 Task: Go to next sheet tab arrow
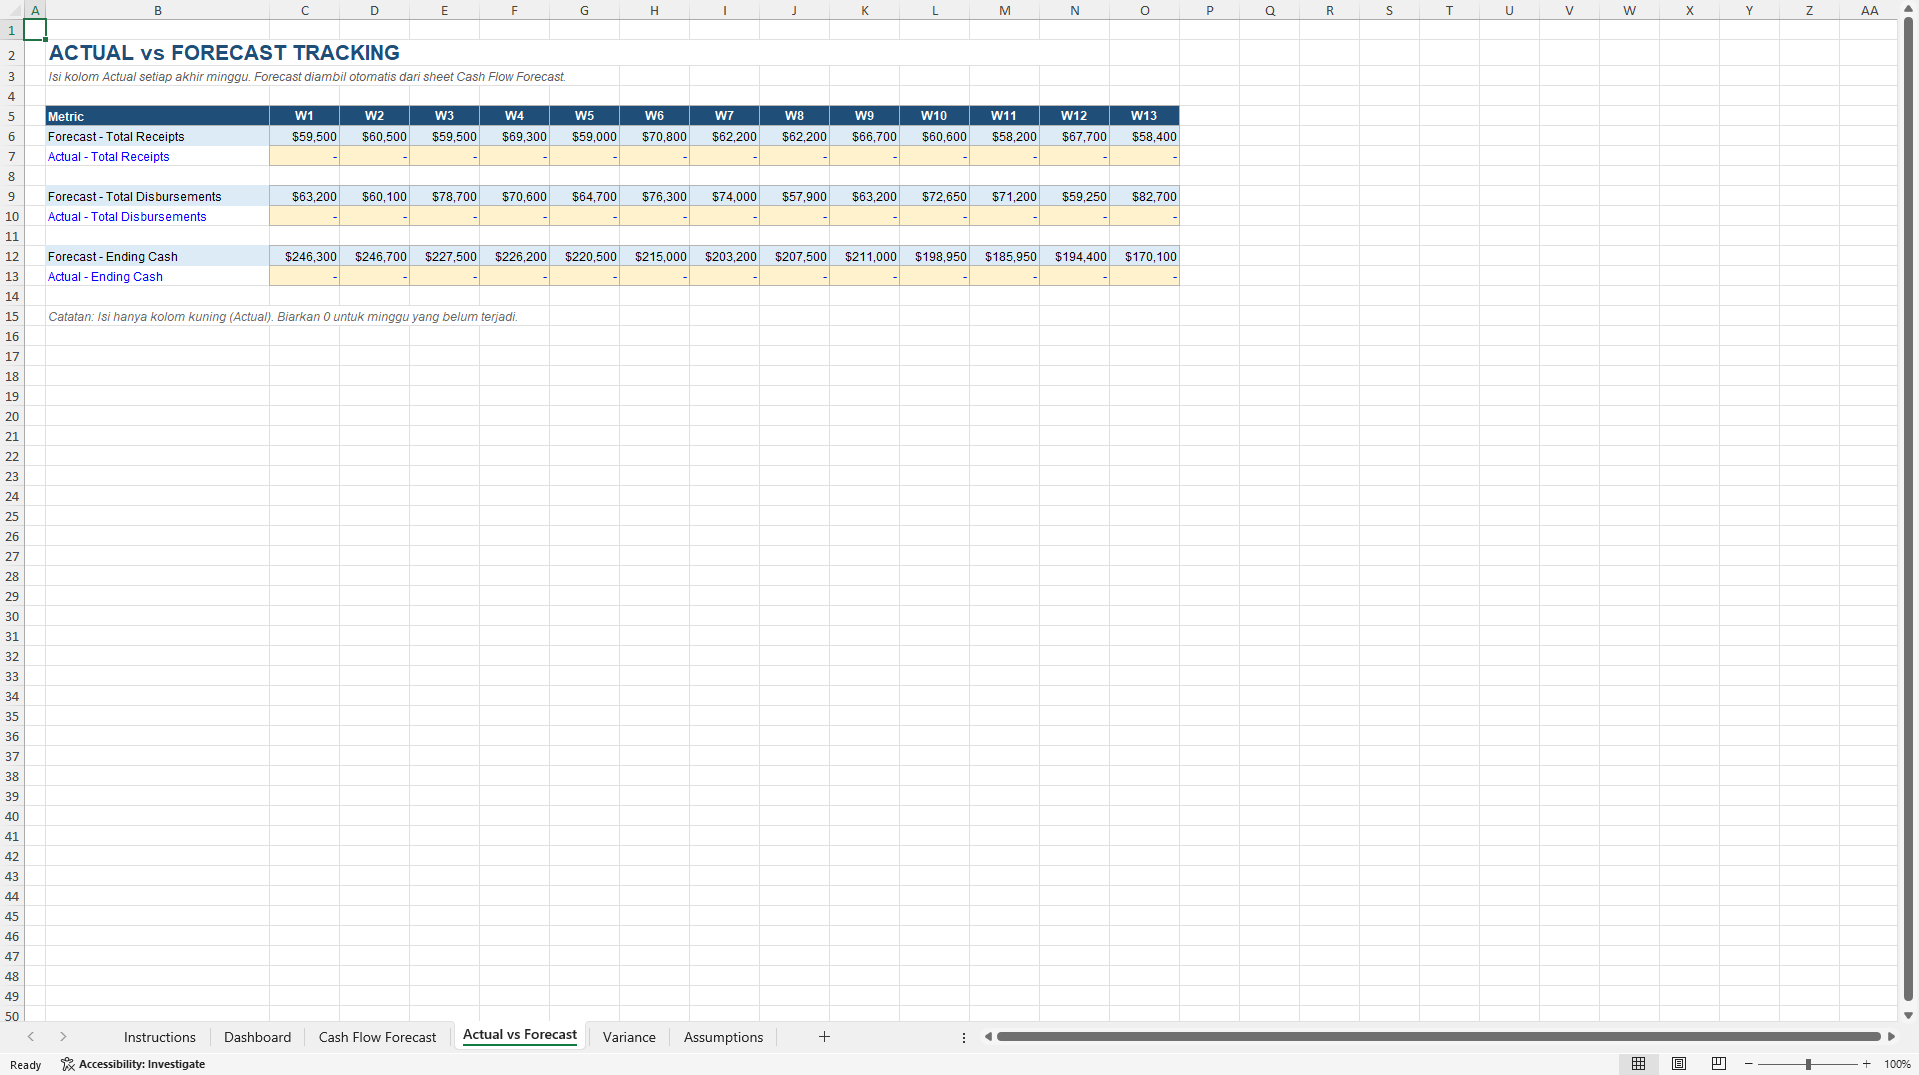pos(63,1037)
